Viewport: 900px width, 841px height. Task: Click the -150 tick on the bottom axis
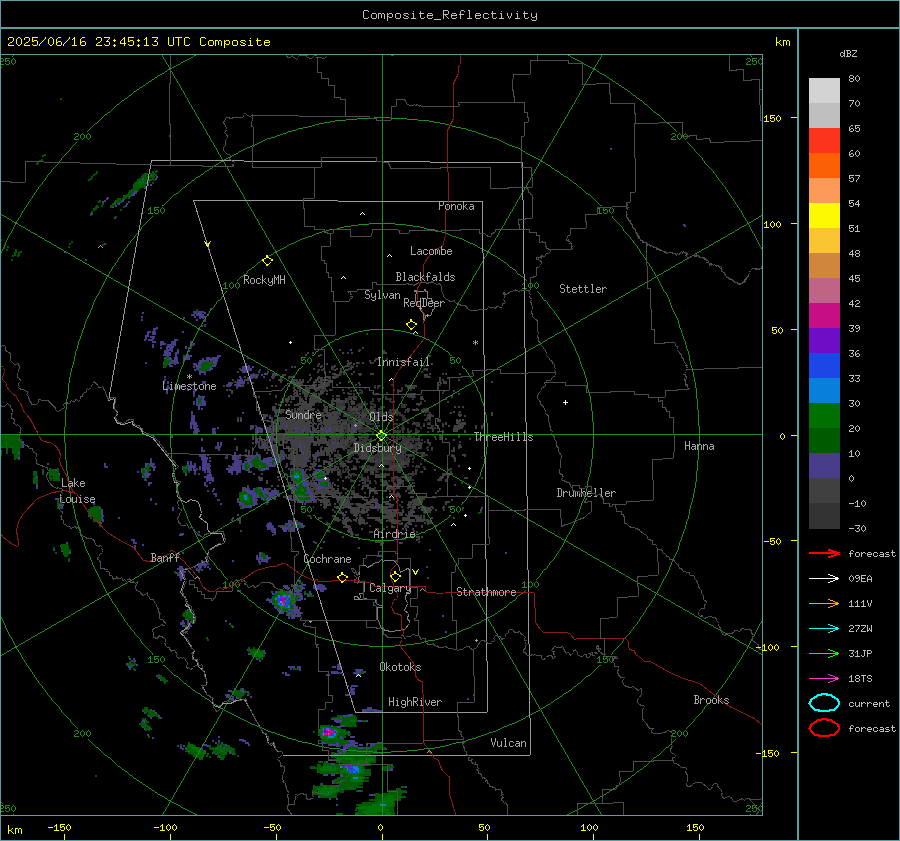tap(59, 827)
